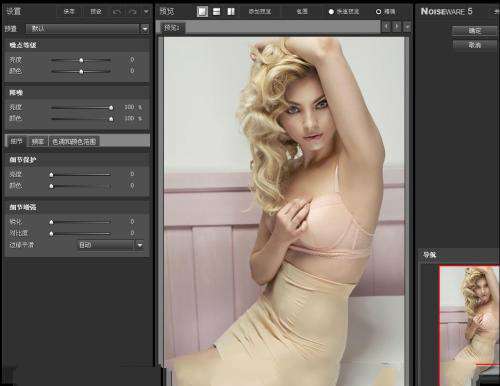This screenshot has height=386, width=500.
Task: Click the undo arrow icon in settings bar
Action: pyautogui.click(x=117, y=12)
